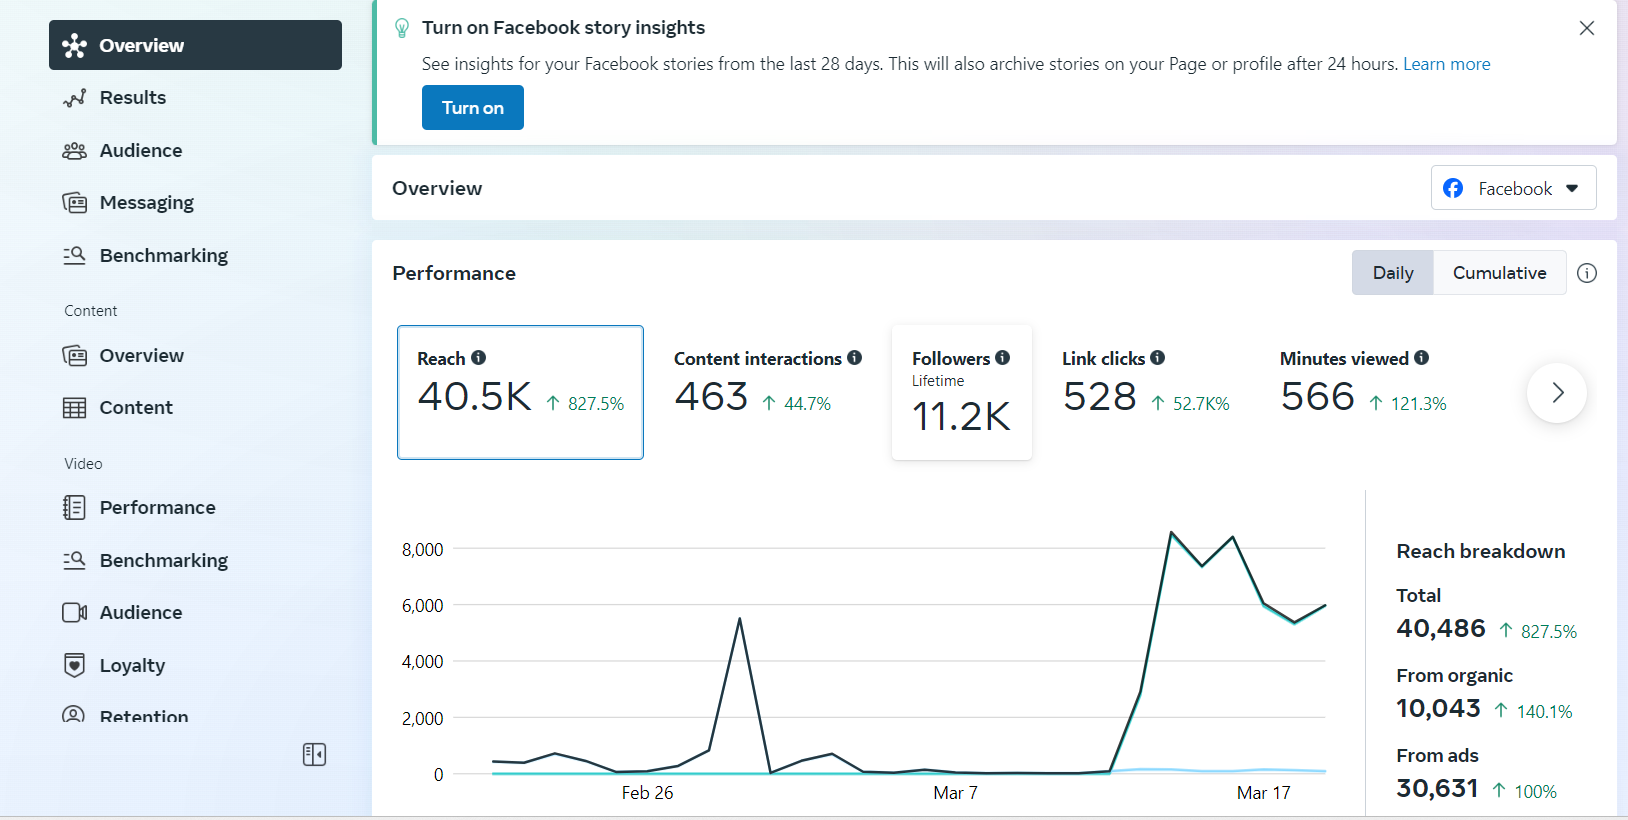The image size is (1628, 820).
Task: Switch chart to Cumulative view
Action: tap(1499, 273)
